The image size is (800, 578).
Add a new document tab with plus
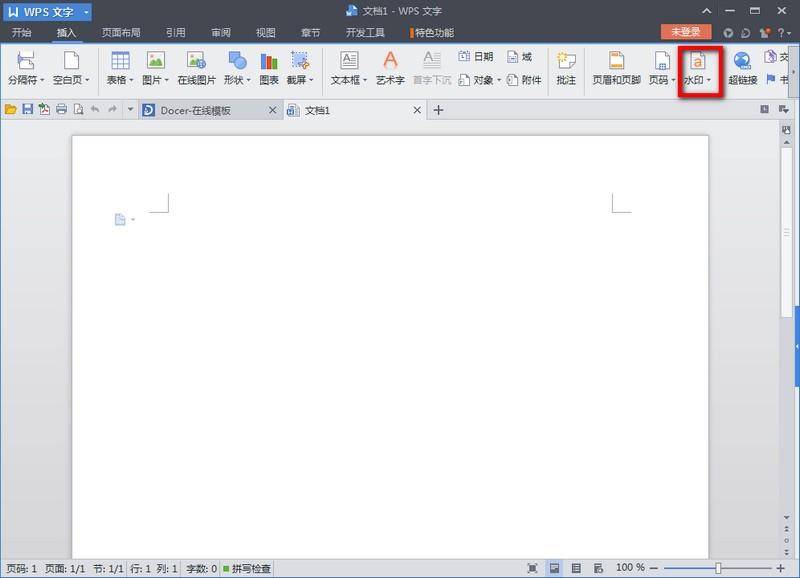(x=438, y=110)
